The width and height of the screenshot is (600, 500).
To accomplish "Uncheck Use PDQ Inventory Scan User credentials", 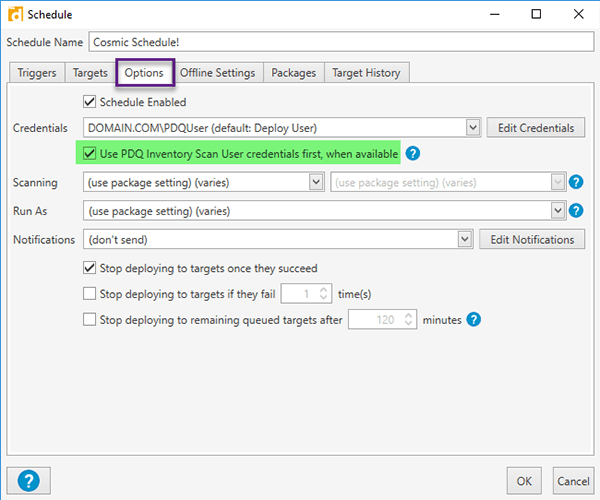I will [91, 153].
